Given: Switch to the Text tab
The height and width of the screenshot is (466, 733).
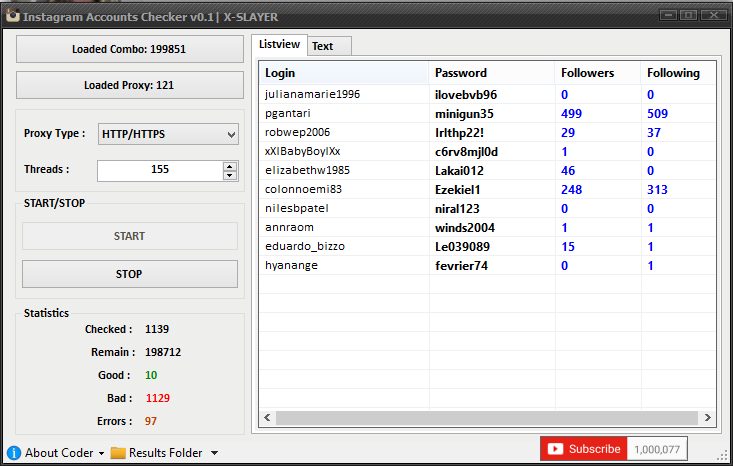Looking at the screenshot, I should coord(329,46).
